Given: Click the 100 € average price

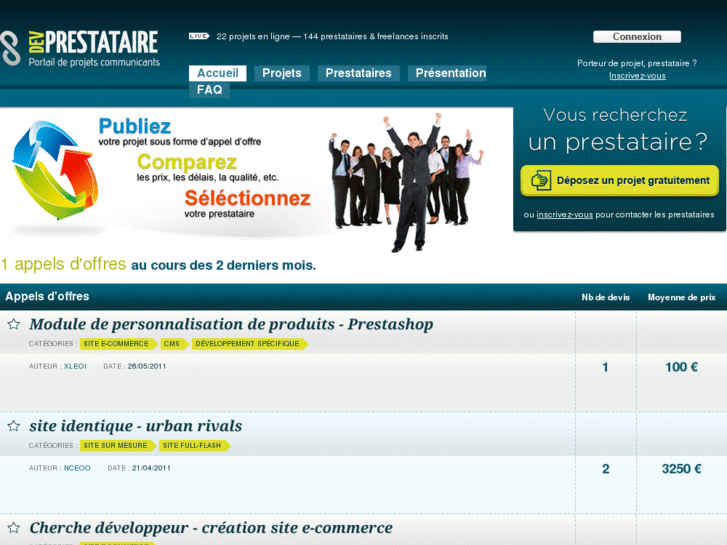Looking at the screenshot, I should click(682, 367).
